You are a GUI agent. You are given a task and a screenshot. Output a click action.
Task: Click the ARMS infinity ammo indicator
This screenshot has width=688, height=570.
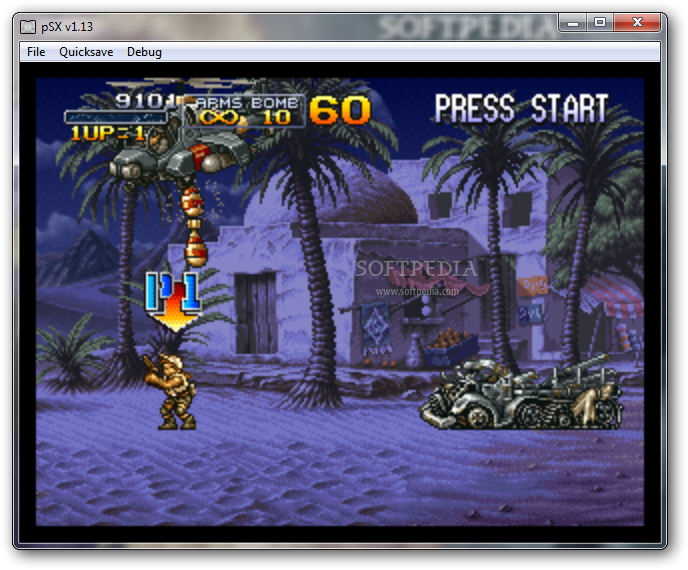click(x=218, y=117)
